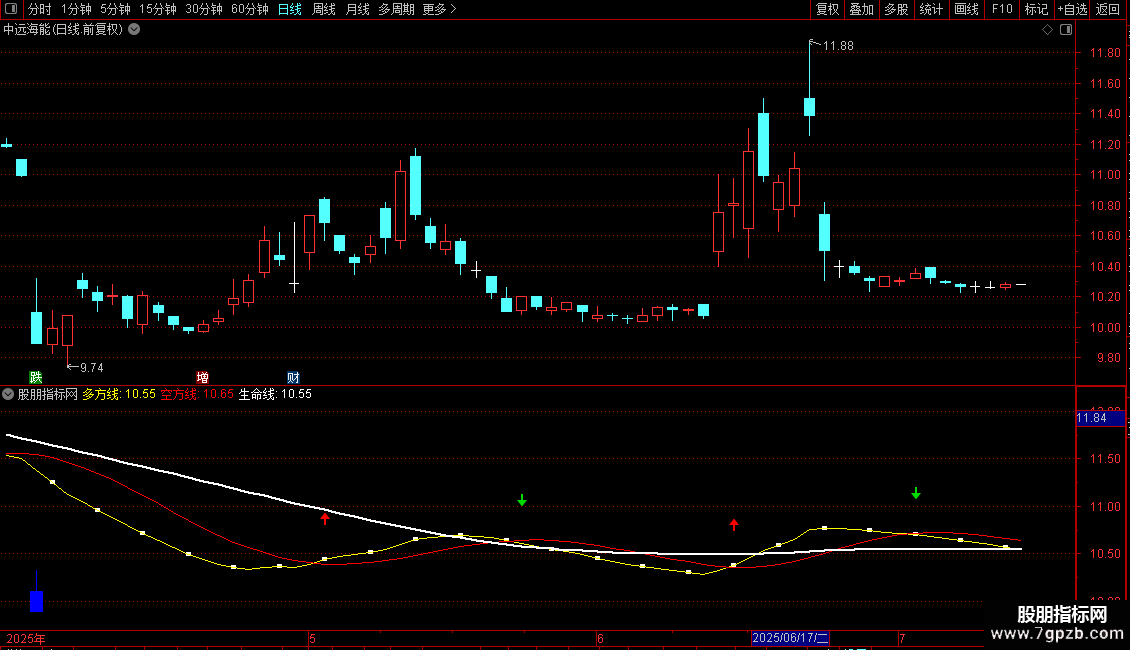
Task: Click the 11.80 price axis label
Action: point(1105,53)
